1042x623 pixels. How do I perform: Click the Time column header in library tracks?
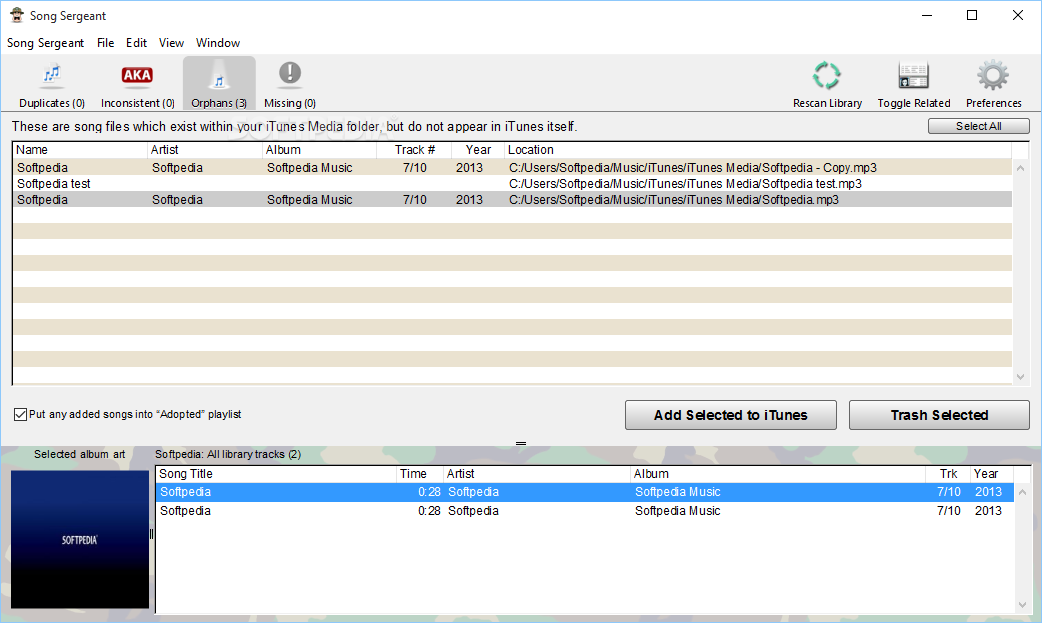(420, 473)
